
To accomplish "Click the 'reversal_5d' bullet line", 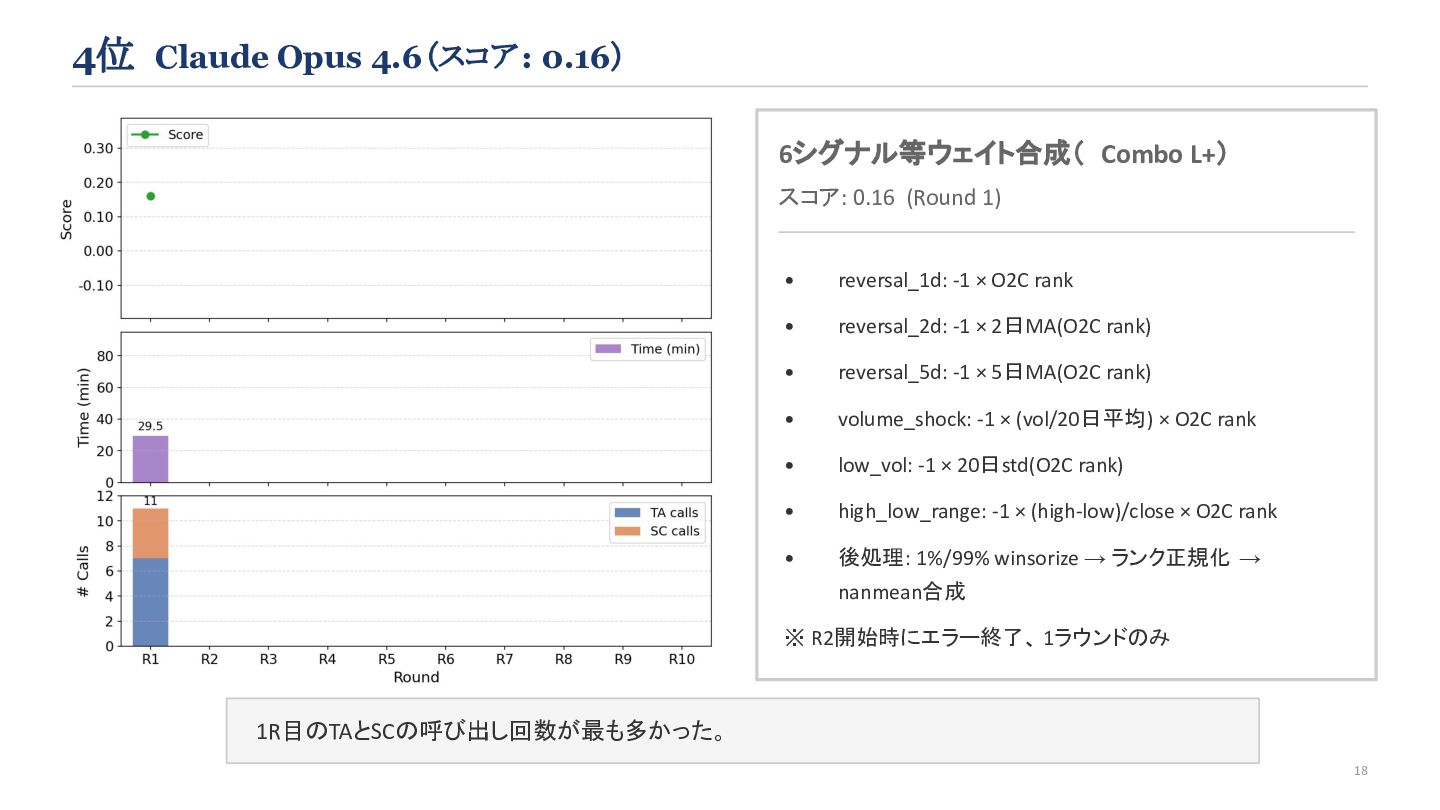I will pos(994,372).
